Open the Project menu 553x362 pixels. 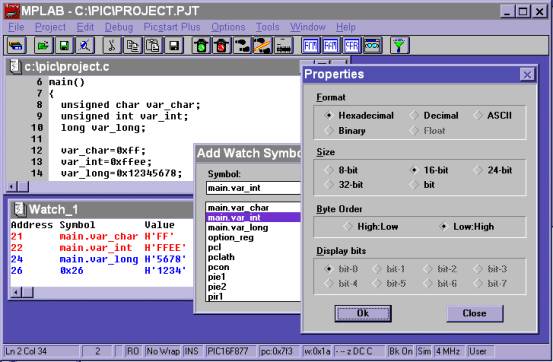coord(50,27)
